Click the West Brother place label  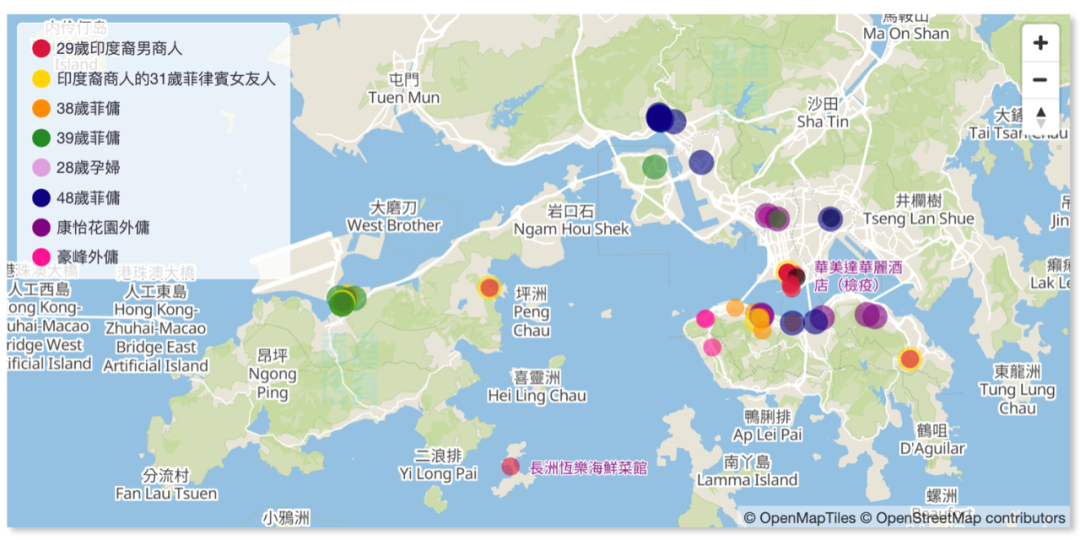coord(393,216)
